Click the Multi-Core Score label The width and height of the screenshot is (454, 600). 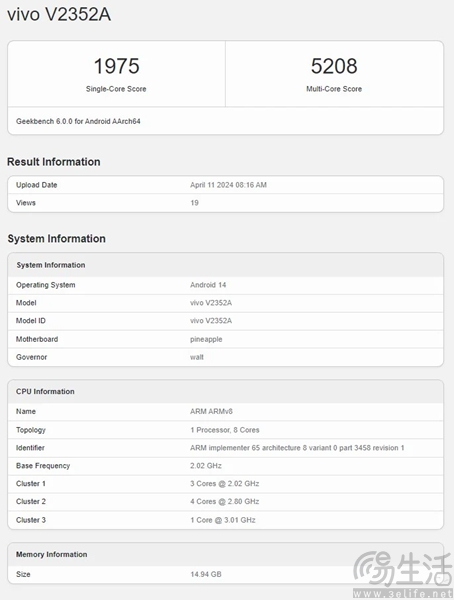coord(334,89)
